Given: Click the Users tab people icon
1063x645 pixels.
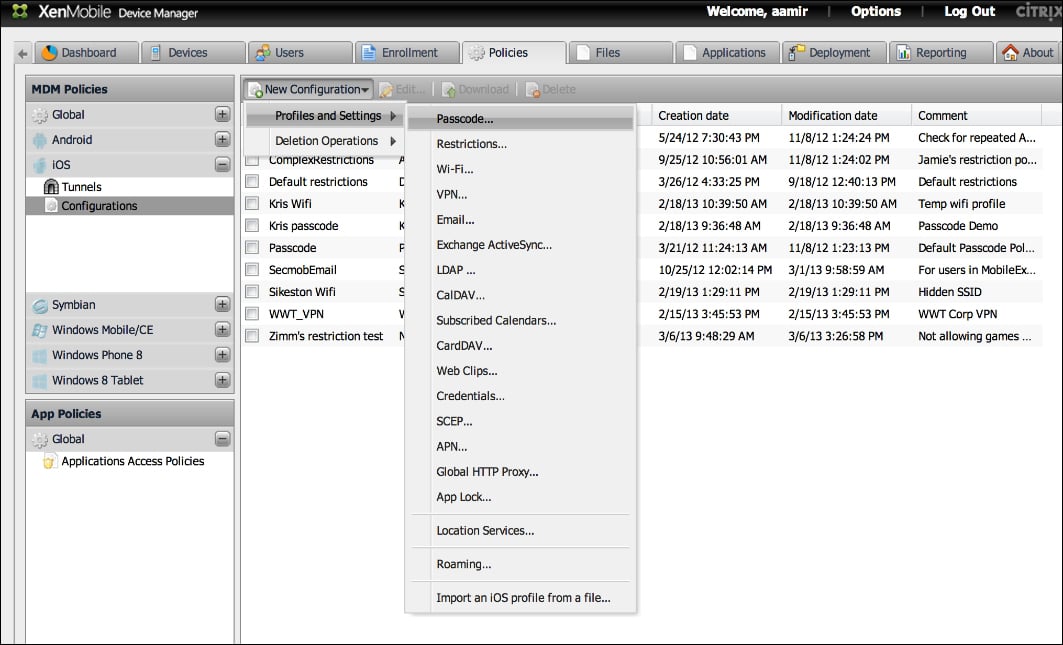Looking at the screenshot, I should click(262, 53).
